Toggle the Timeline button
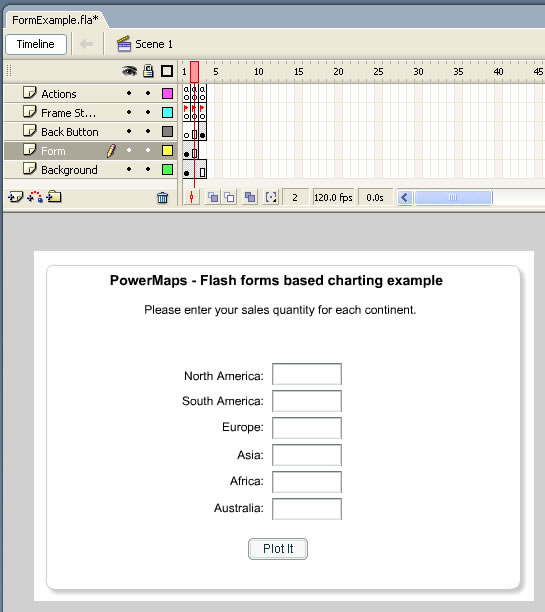545x612 pixels. [36, 44]
